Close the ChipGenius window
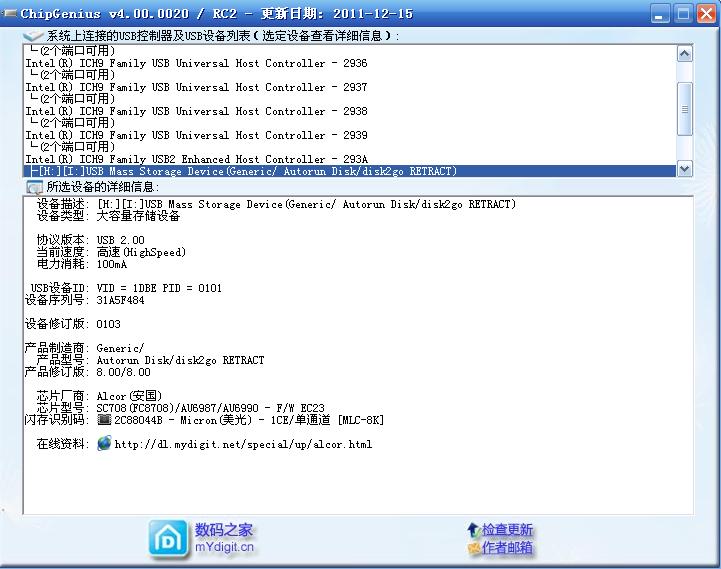 pyautogui.click(x=706, y=13)
